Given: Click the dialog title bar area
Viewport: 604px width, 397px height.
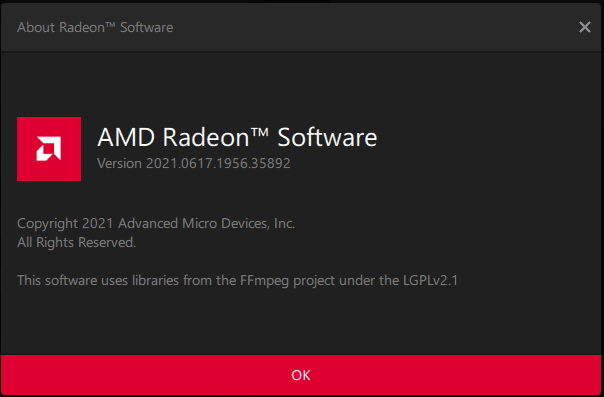Looking at the screenshot, I should tap(300, 27).
